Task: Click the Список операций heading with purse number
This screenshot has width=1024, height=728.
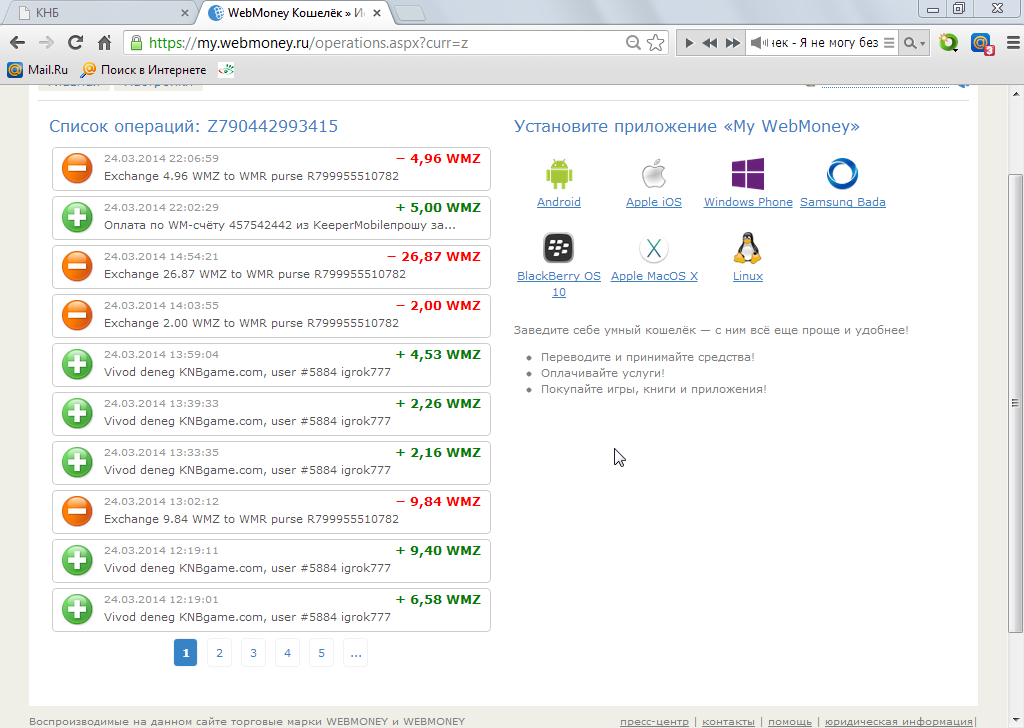Action: (193, 126)
